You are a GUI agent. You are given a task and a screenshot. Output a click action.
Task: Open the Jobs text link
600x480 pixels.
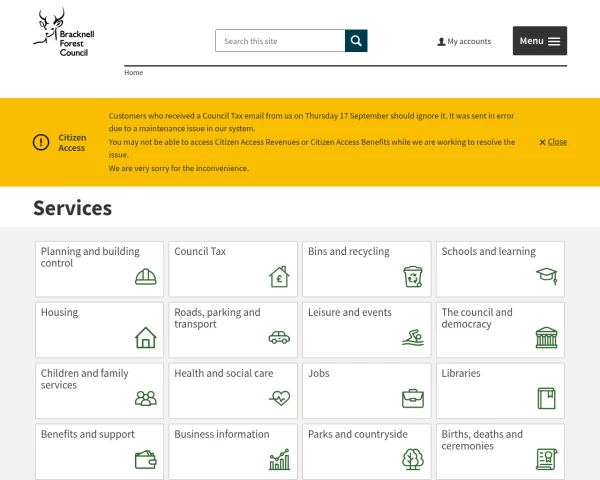[319, 373]
